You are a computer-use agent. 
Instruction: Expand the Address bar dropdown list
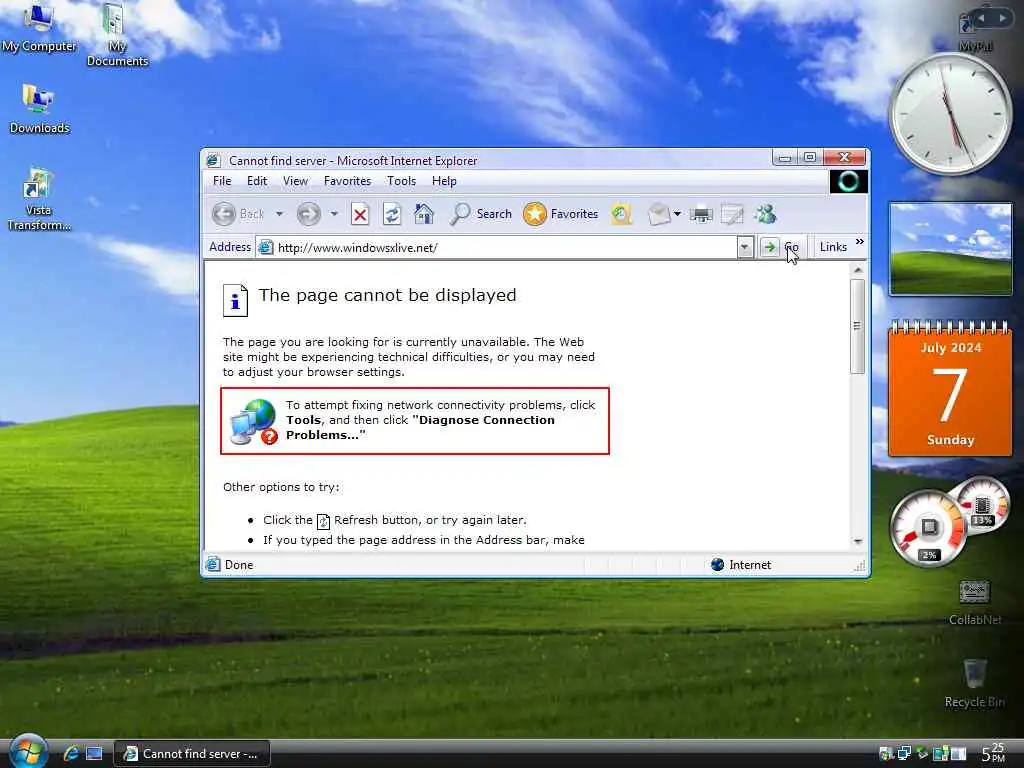coord(744,248)
